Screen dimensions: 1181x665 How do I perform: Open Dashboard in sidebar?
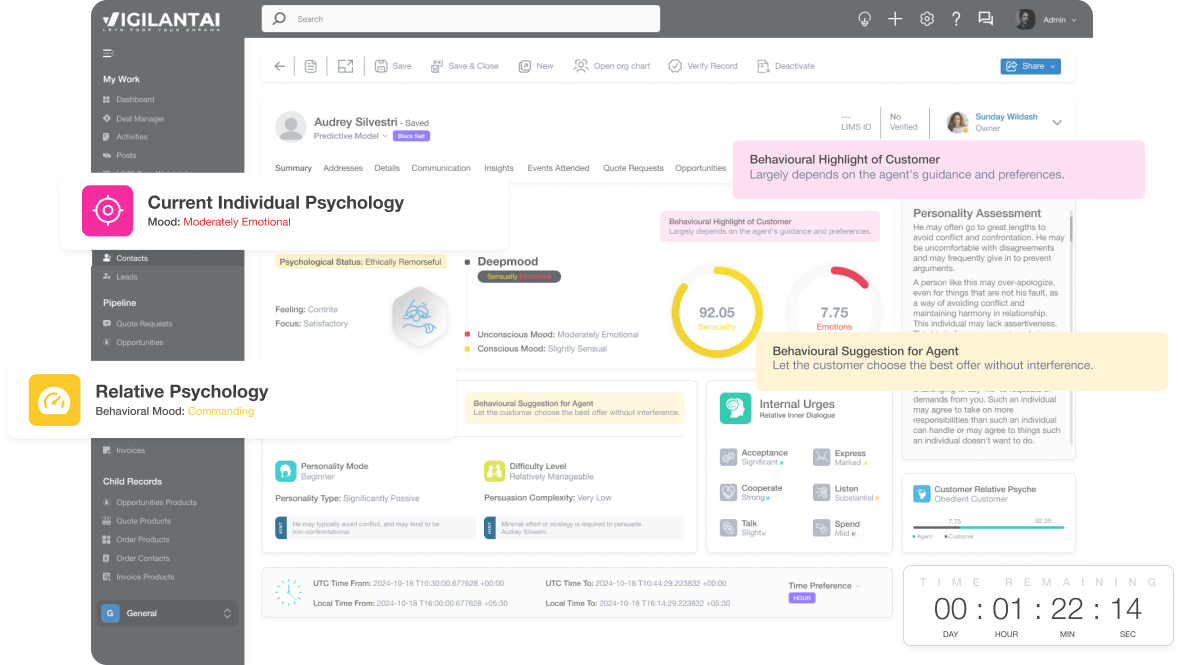pyautogui.click(x=128, y=99)
